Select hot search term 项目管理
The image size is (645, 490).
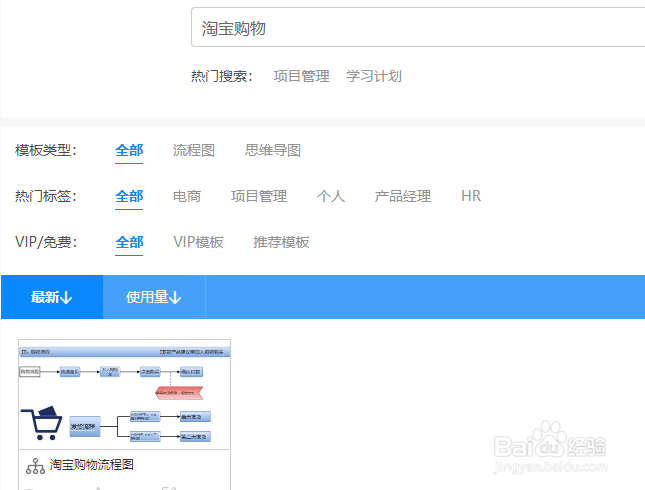click(x=302, y=76)
